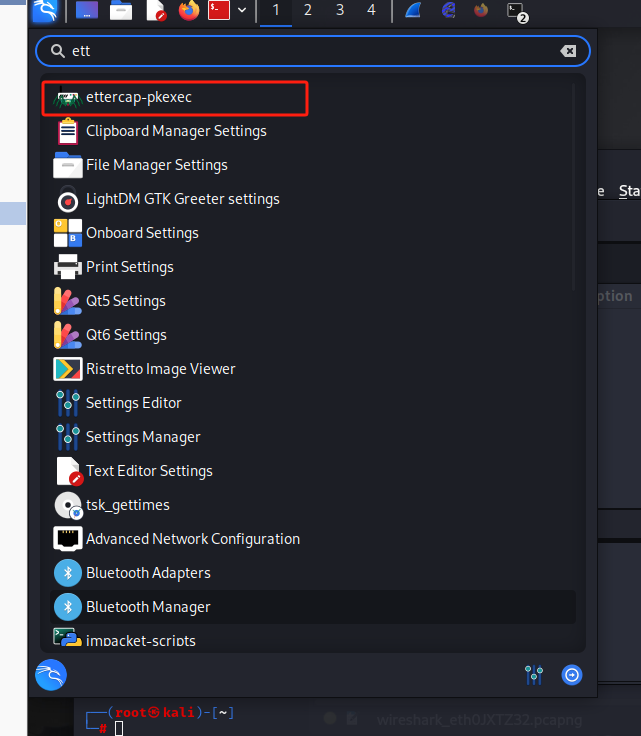Click the tsk_gettimes disc icon
The width and height of the screenshot is (641, 736).
[69, 505]
